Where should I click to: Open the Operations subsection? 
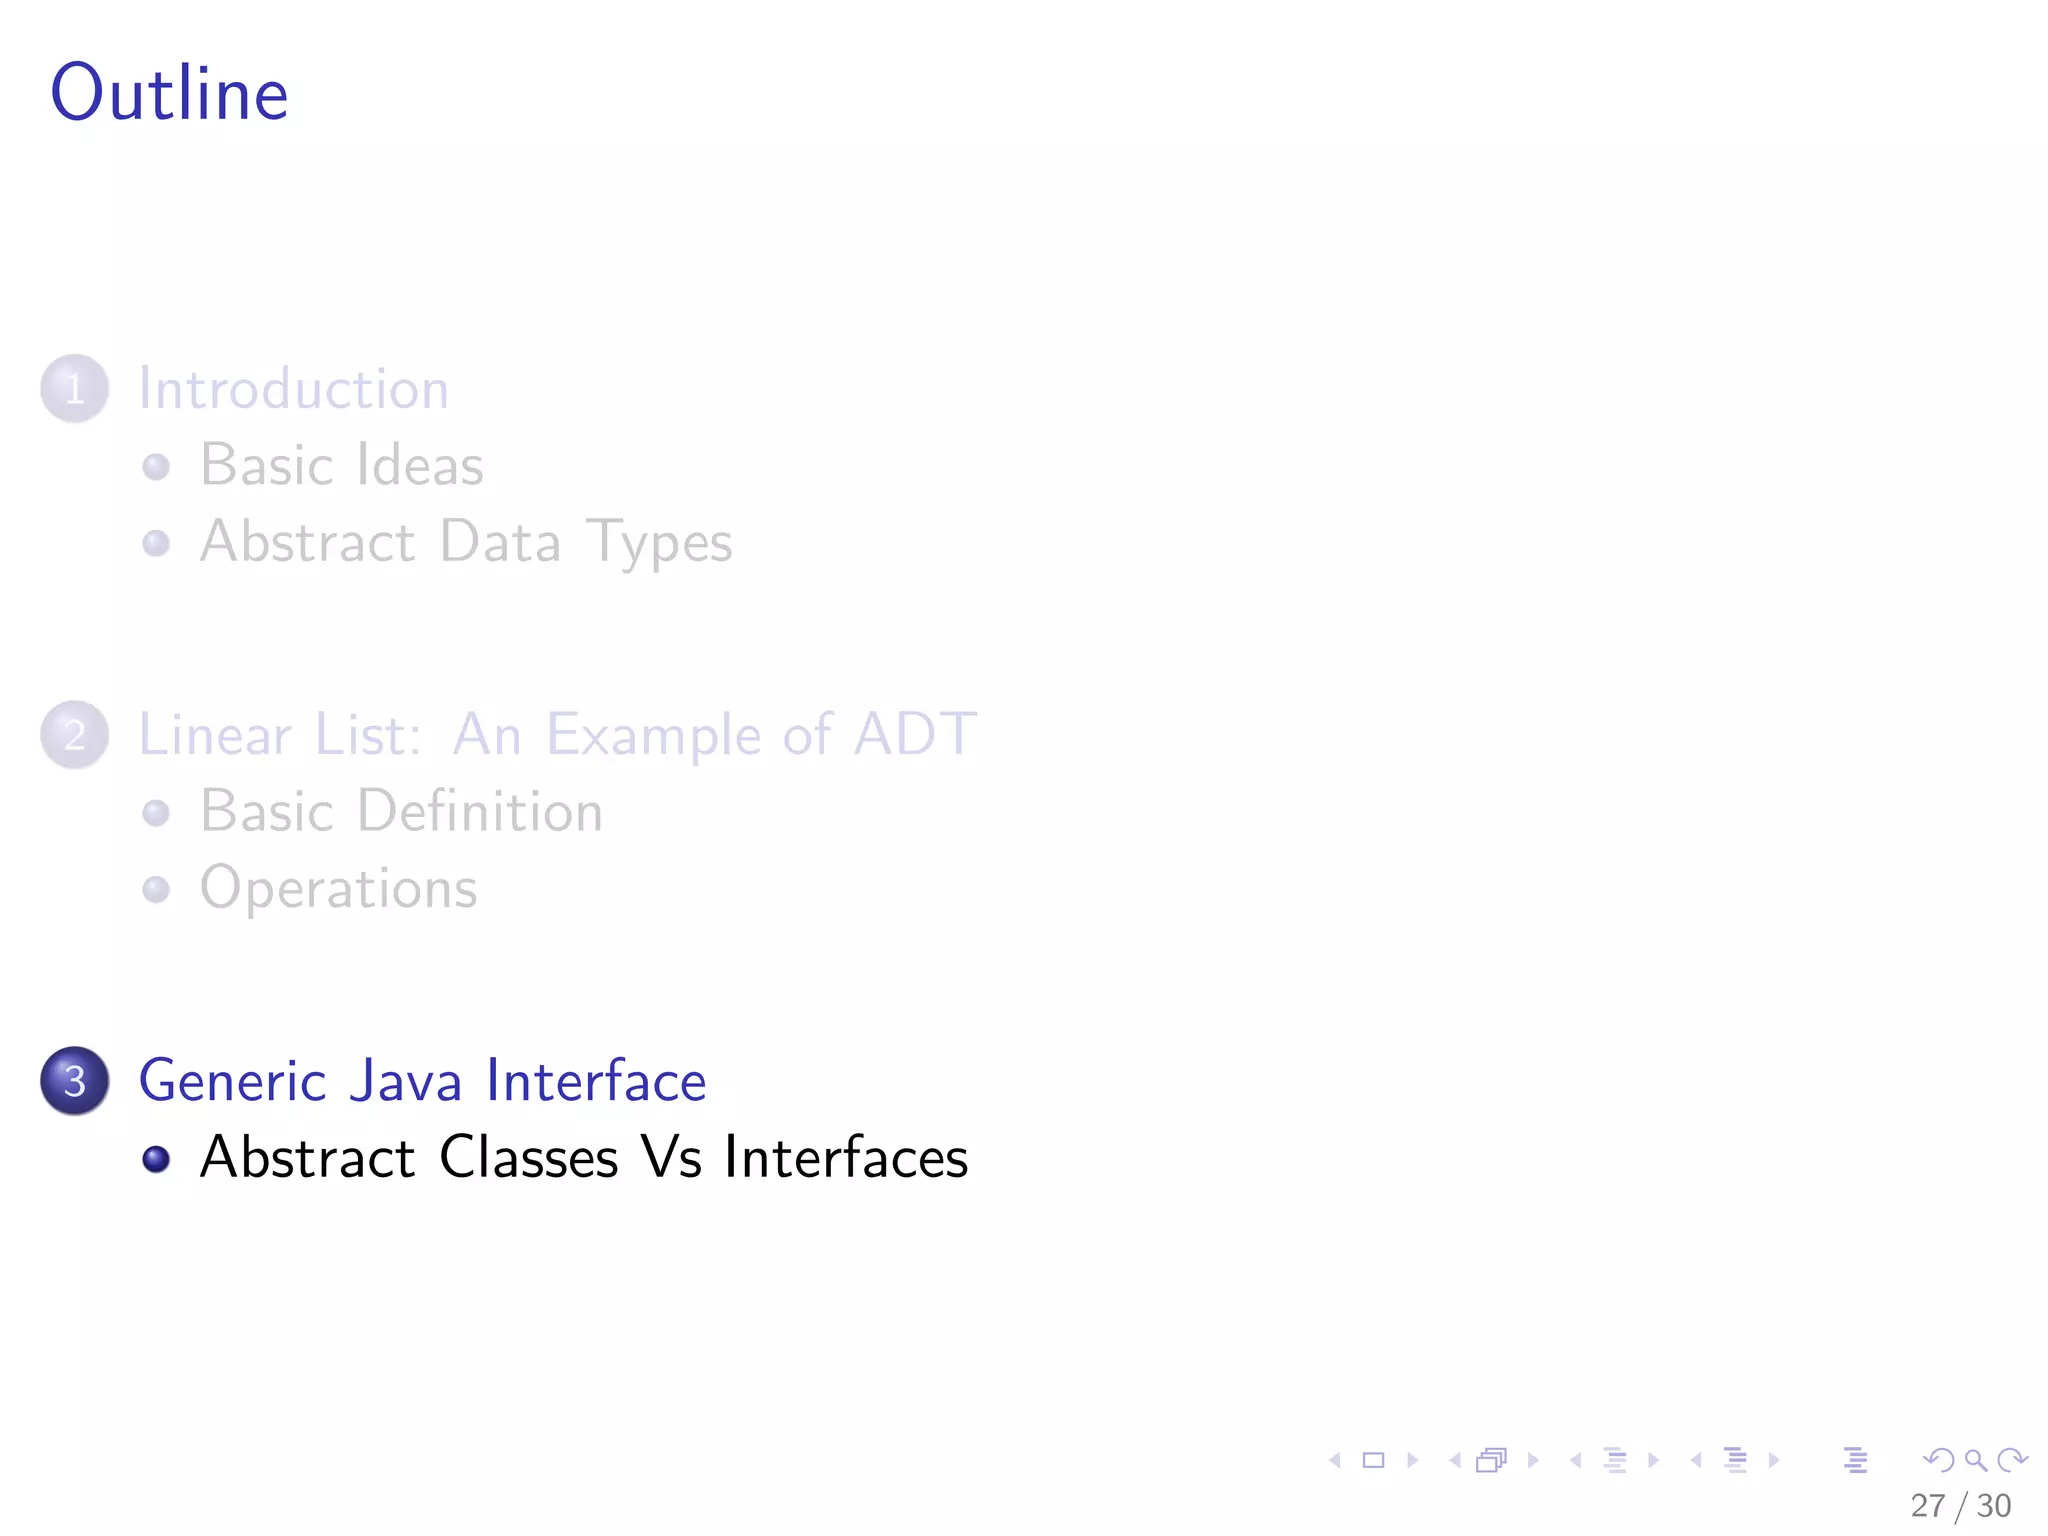coord(338,889)
